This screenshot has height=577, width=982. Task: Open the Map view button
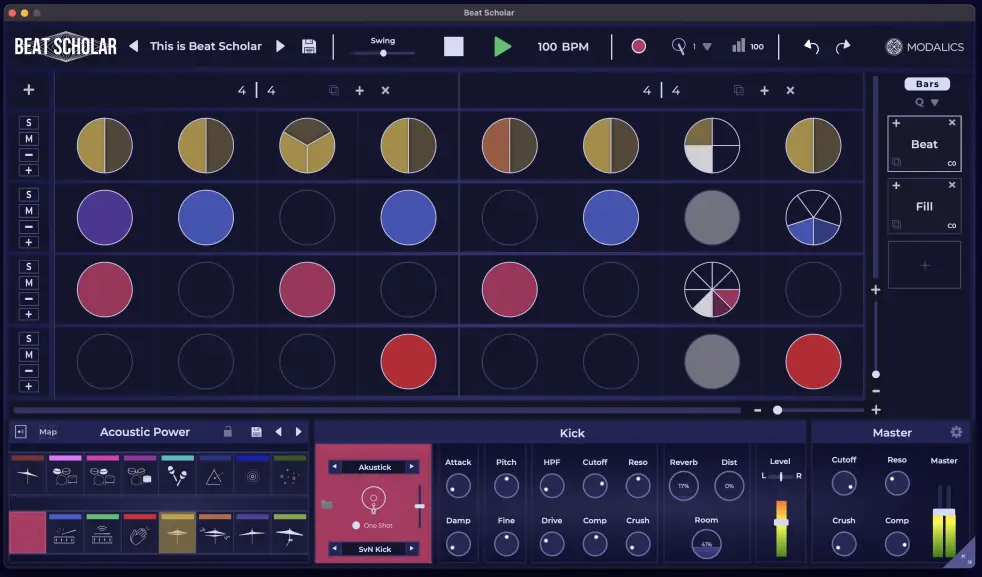click(48, 432)
